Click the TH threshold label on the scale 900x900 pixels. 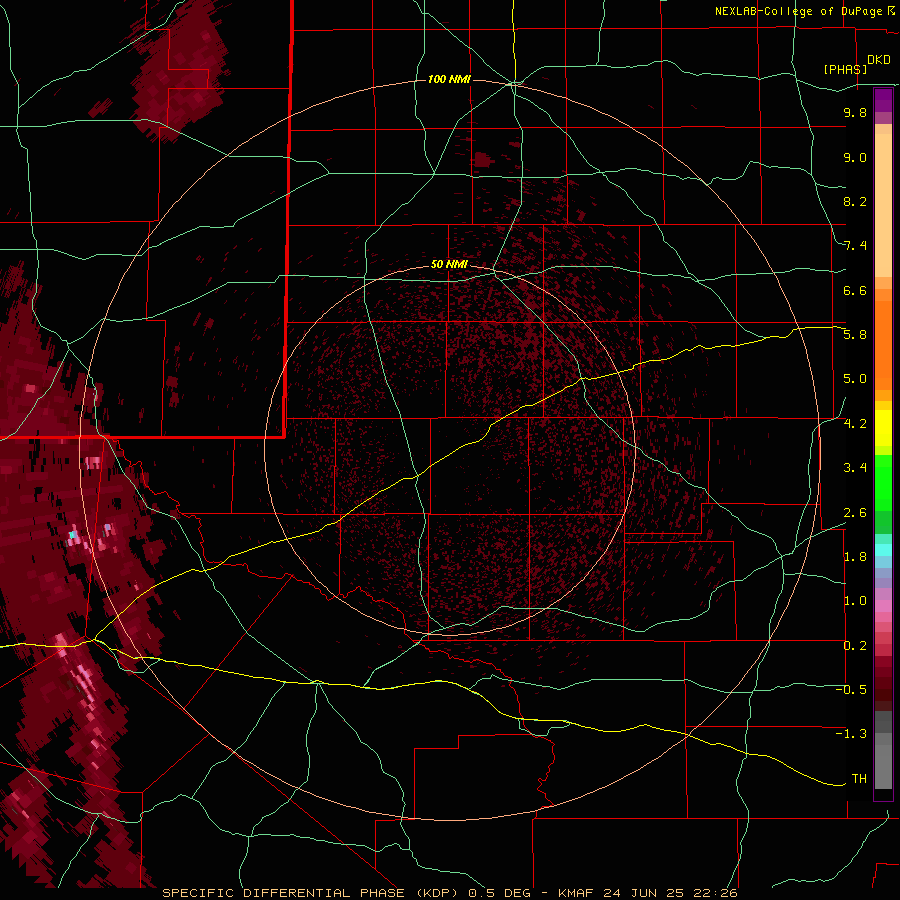tap(859, 779)
